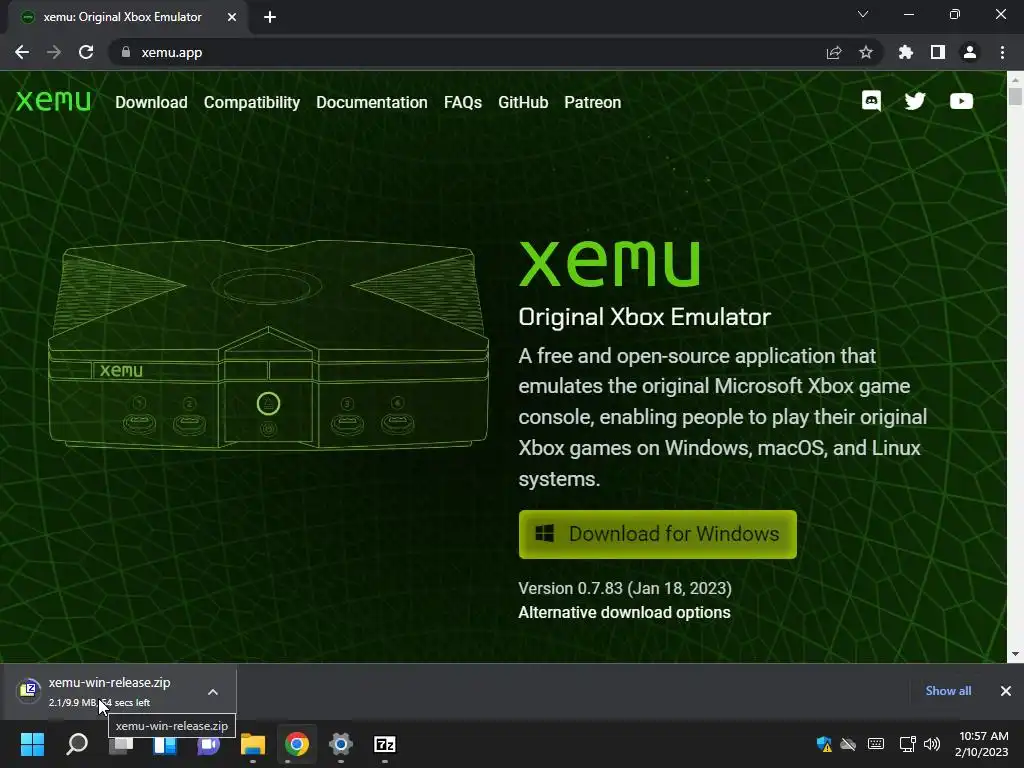Open Settings gear on taskbar
This screenshot has width=1024, height=768.
340,744
